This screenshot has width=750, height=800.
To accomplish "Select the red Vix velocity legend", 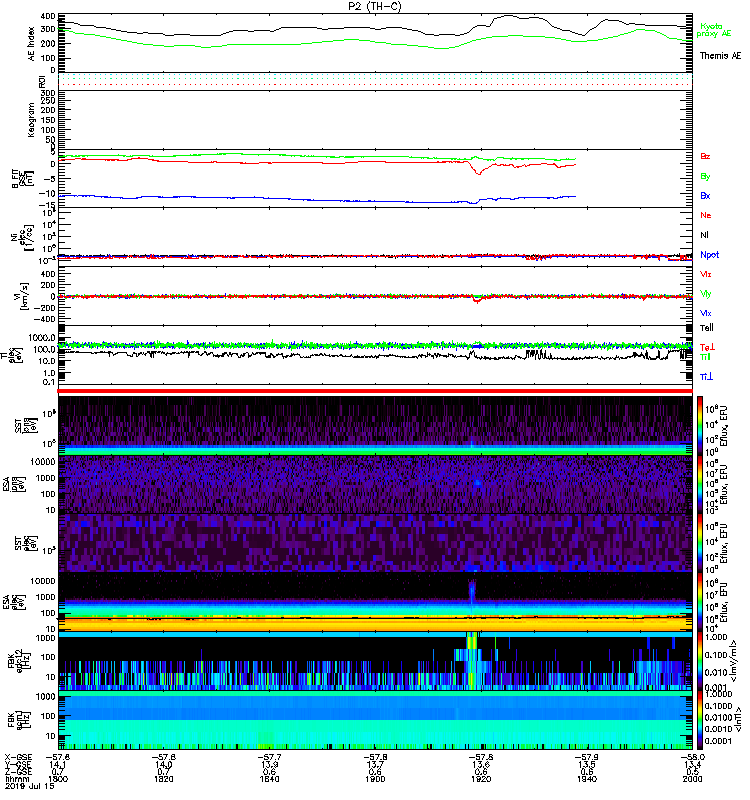I will (x=706, y=274).
